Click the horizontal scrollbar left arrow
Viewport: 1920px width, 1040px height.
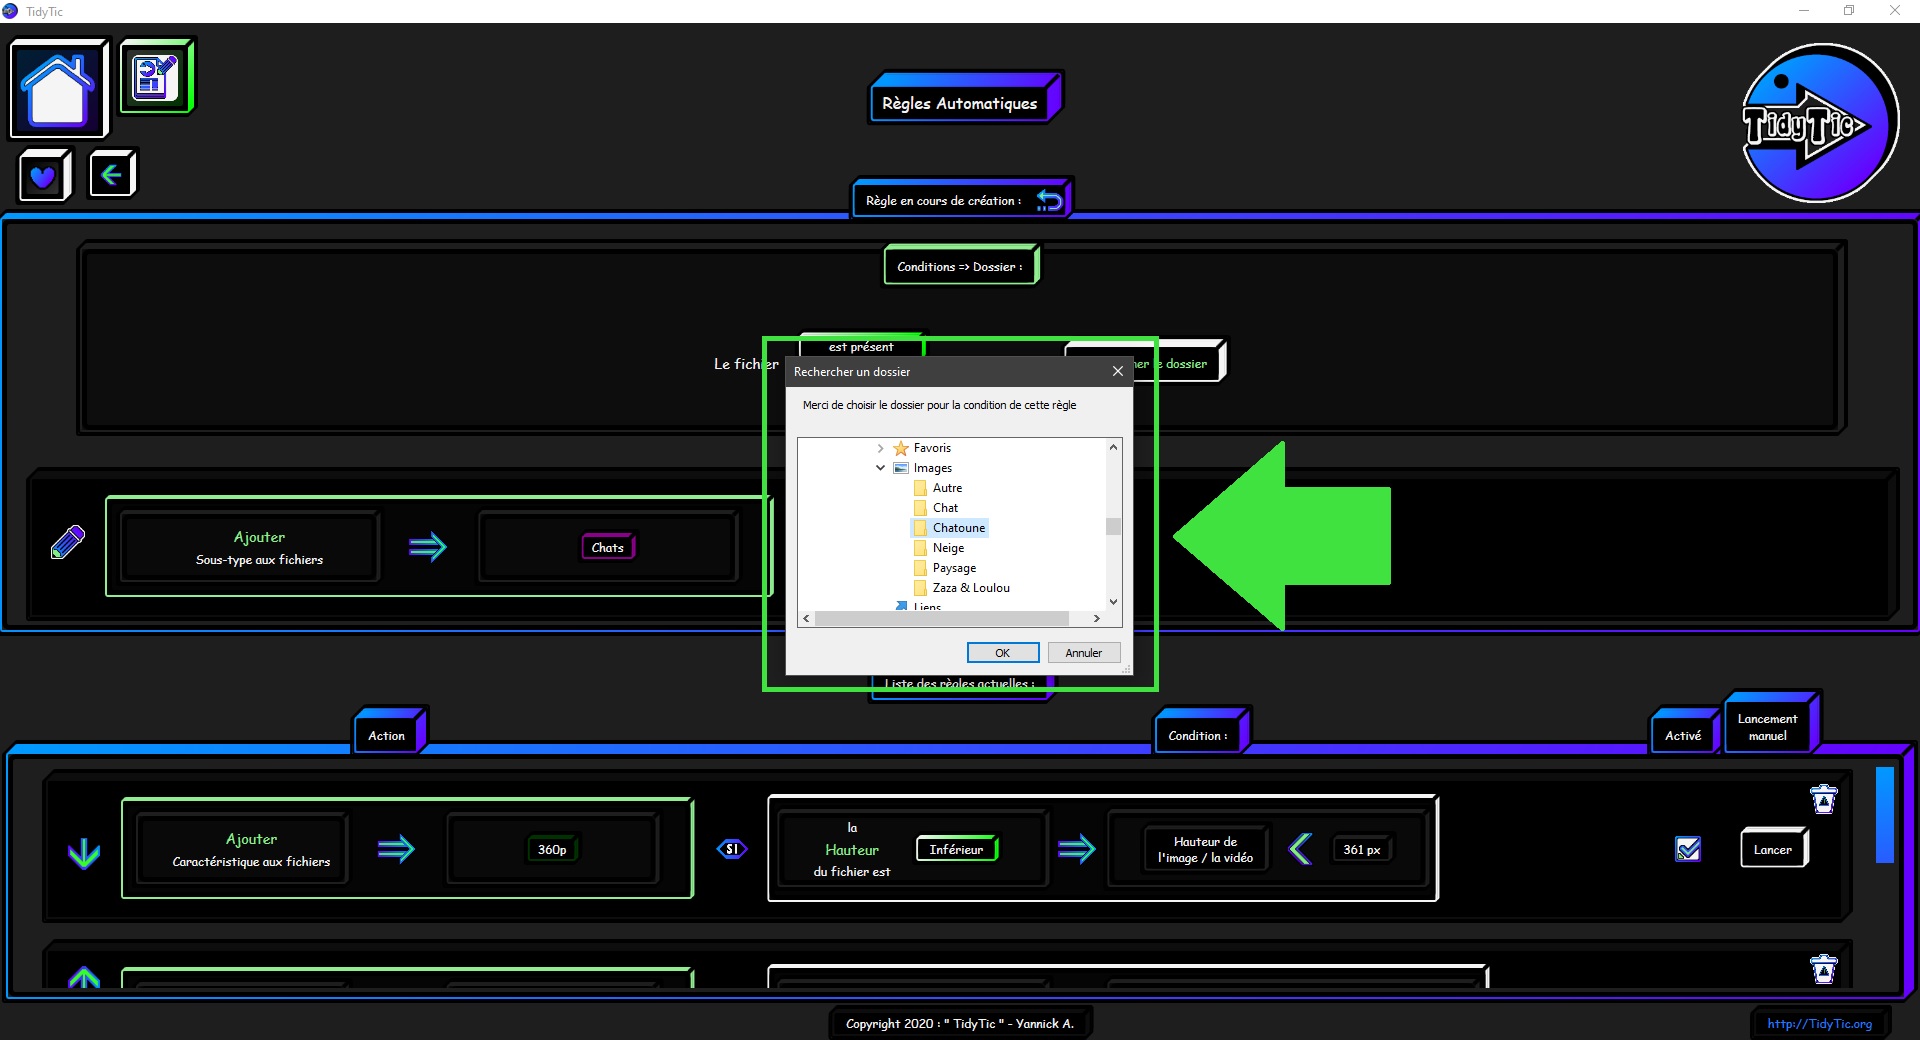[x=806, y=619]
